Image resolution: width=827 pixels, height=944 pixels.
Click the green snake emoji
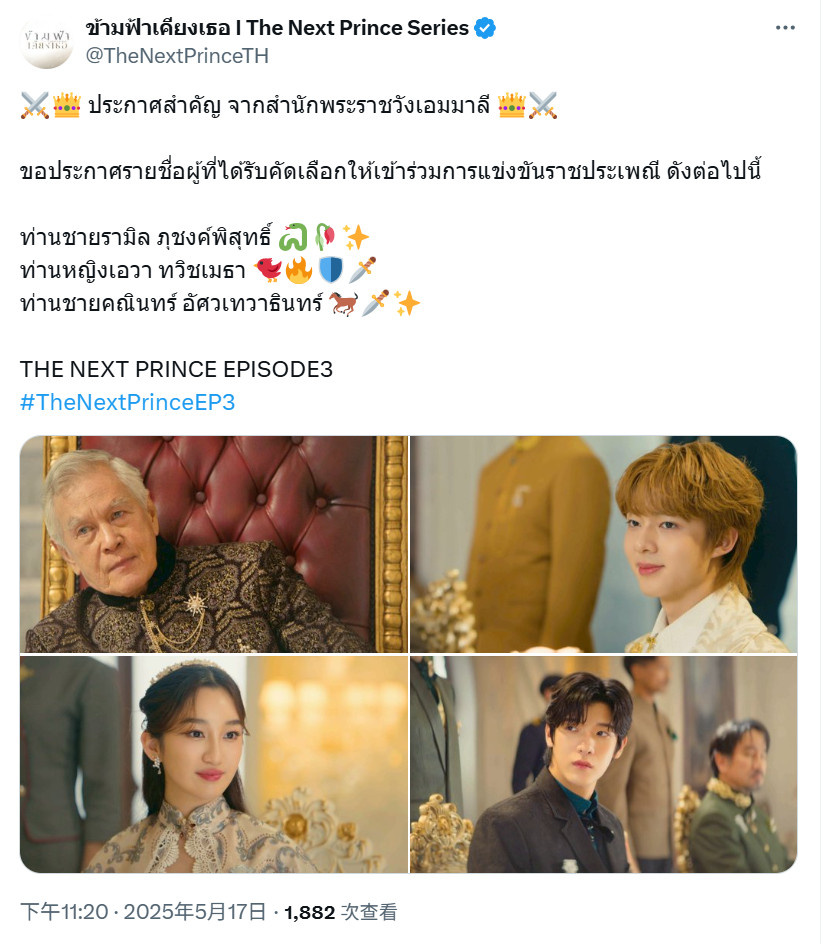(293, 237)
